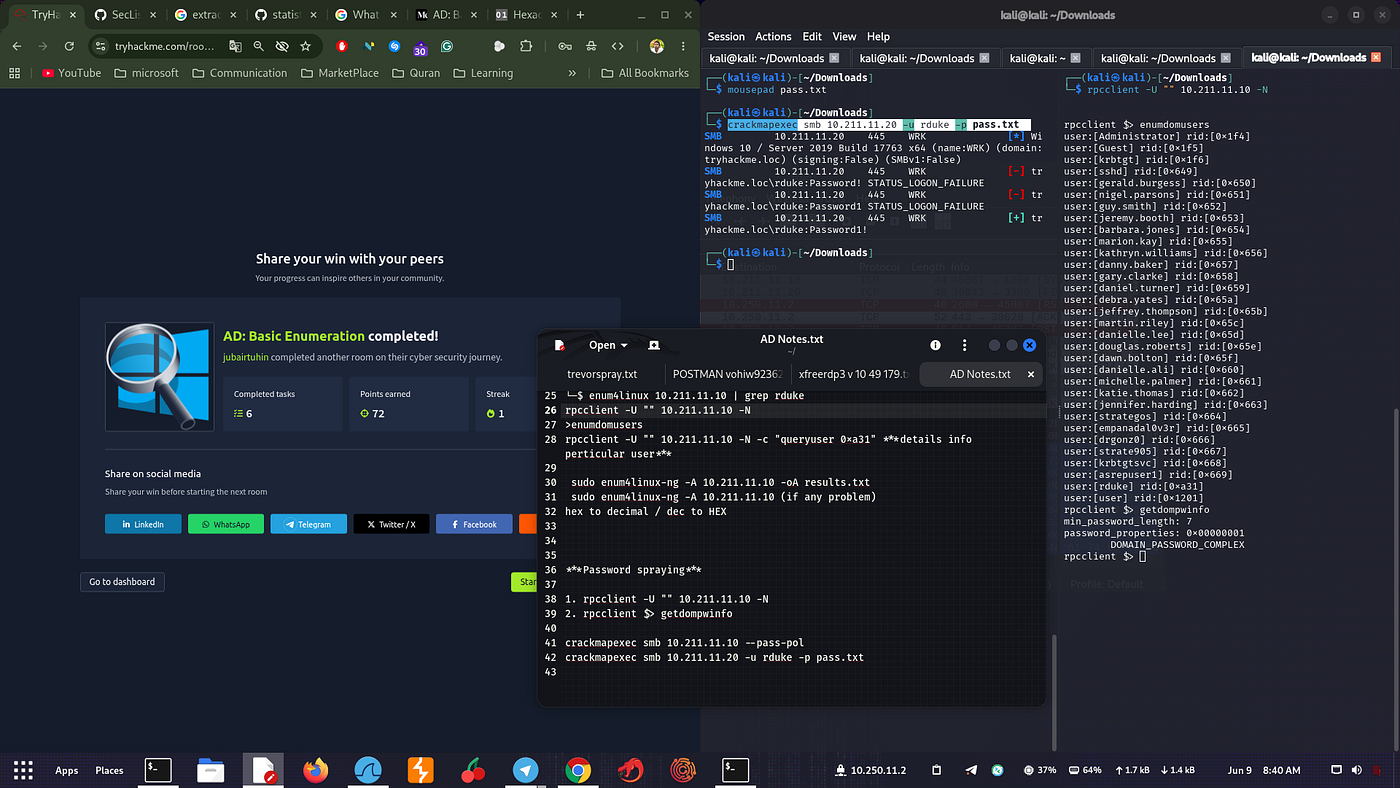The height and width of the screenshot is (788, 1400).
Task: Open the terminal Session menu
Action: pos(726,36)
